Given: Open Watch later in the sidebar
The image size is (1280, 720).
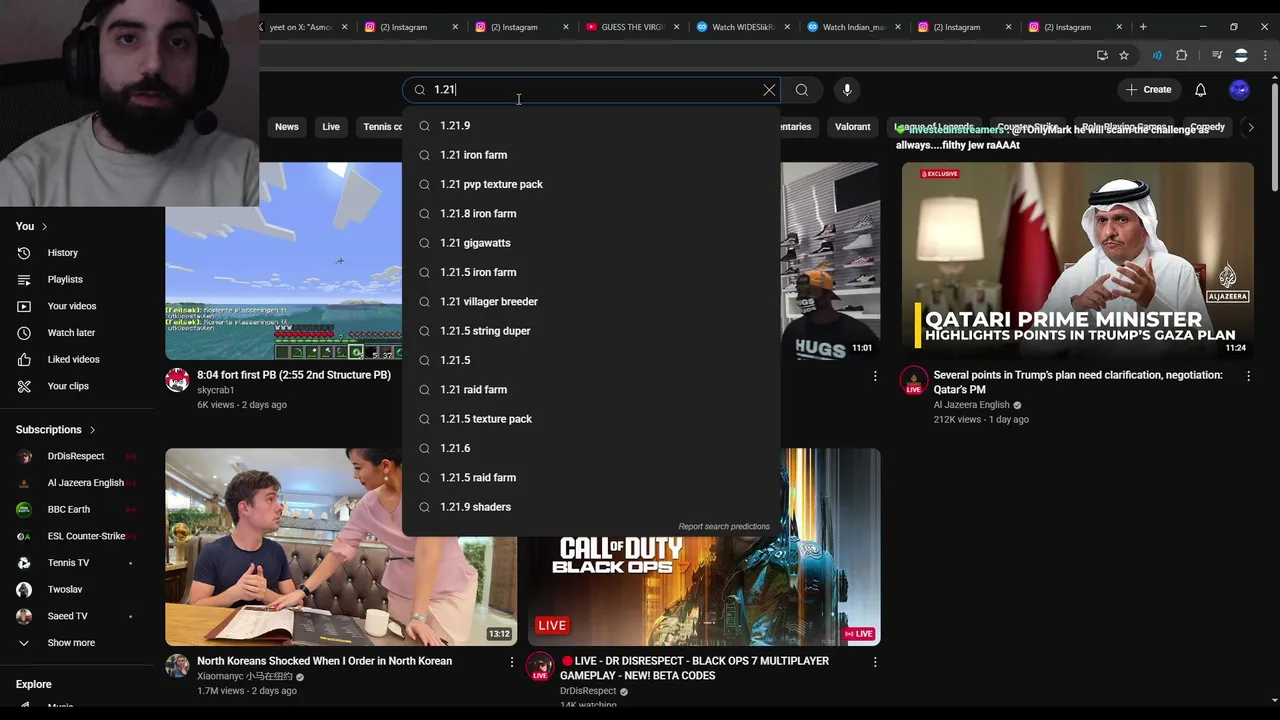Looking at the screenshot, I should click(x=71, y=333).
